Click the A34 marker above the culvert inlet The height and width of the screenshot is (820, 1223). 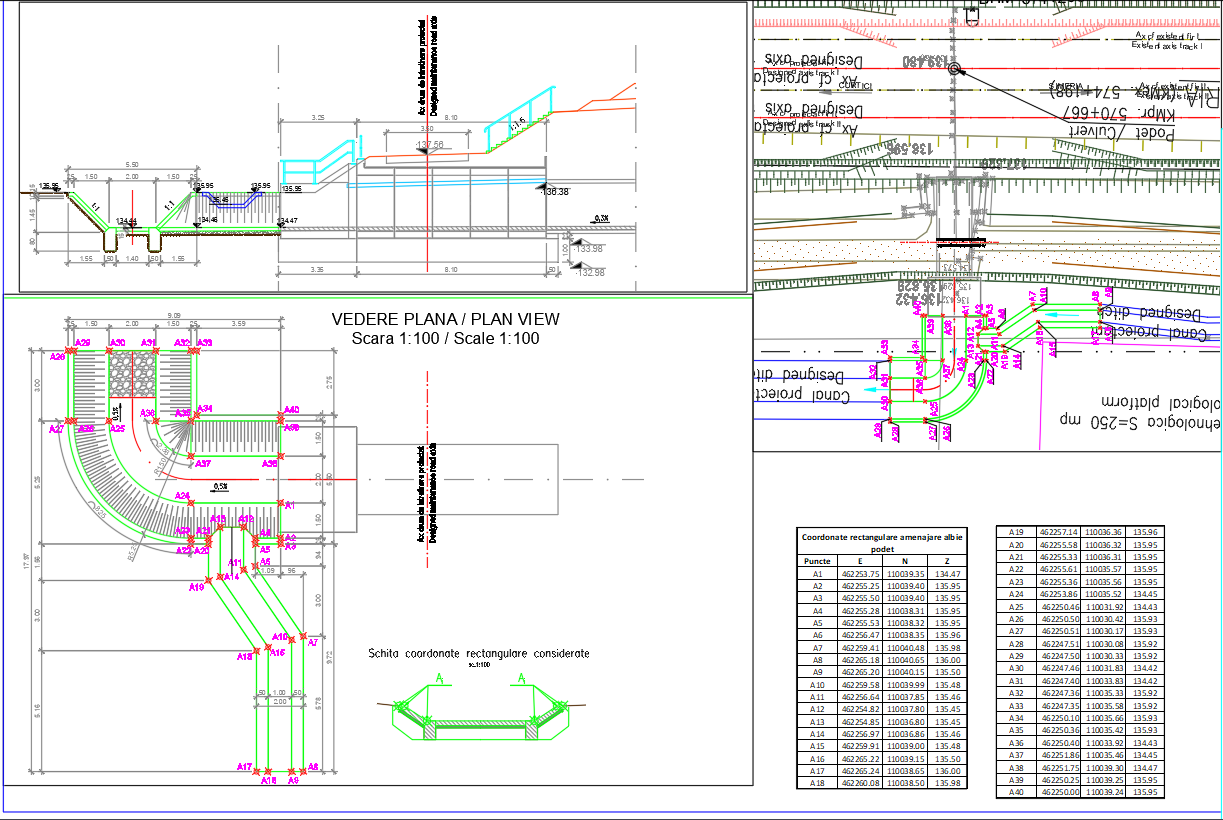(195, 415)
